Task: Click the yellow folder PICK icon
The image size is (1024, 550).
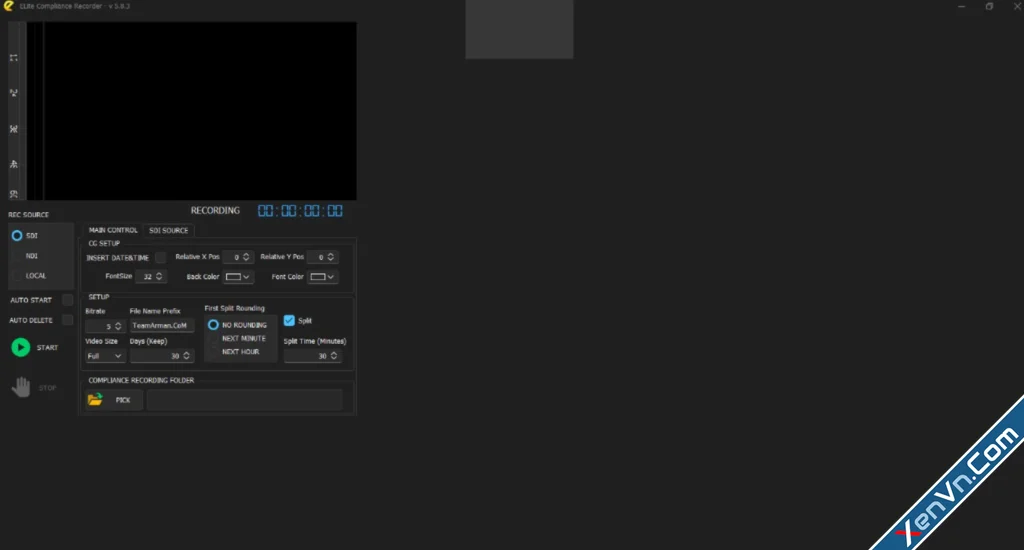Action: 95,400
